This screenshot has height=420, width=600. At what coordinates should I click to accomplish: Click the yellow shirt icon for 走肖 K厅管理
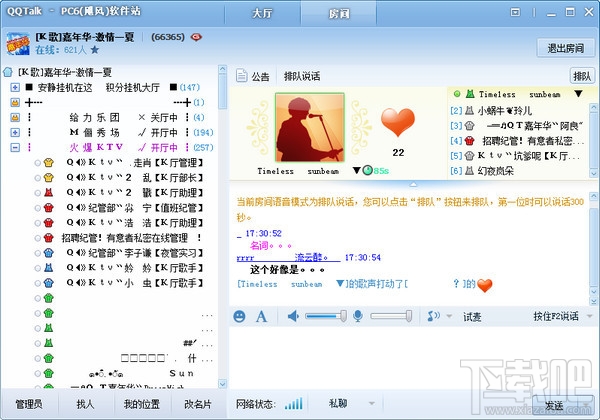pos(49,163)
